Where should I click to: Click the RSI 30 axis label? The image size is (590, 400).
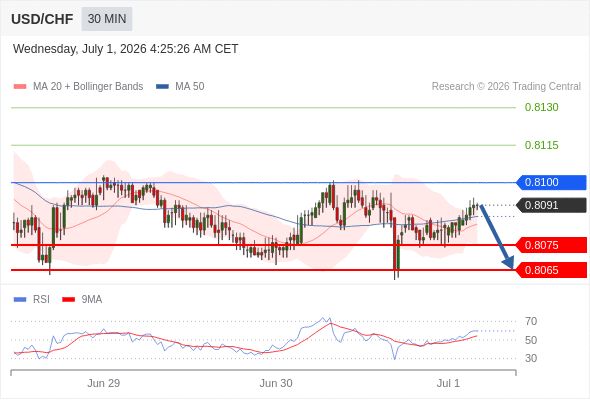(x=531, y=358)
